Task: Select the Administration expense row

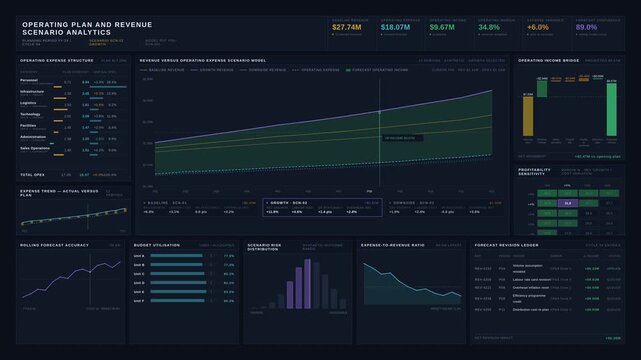Action: pyautogui.click(x=74, y=139)
